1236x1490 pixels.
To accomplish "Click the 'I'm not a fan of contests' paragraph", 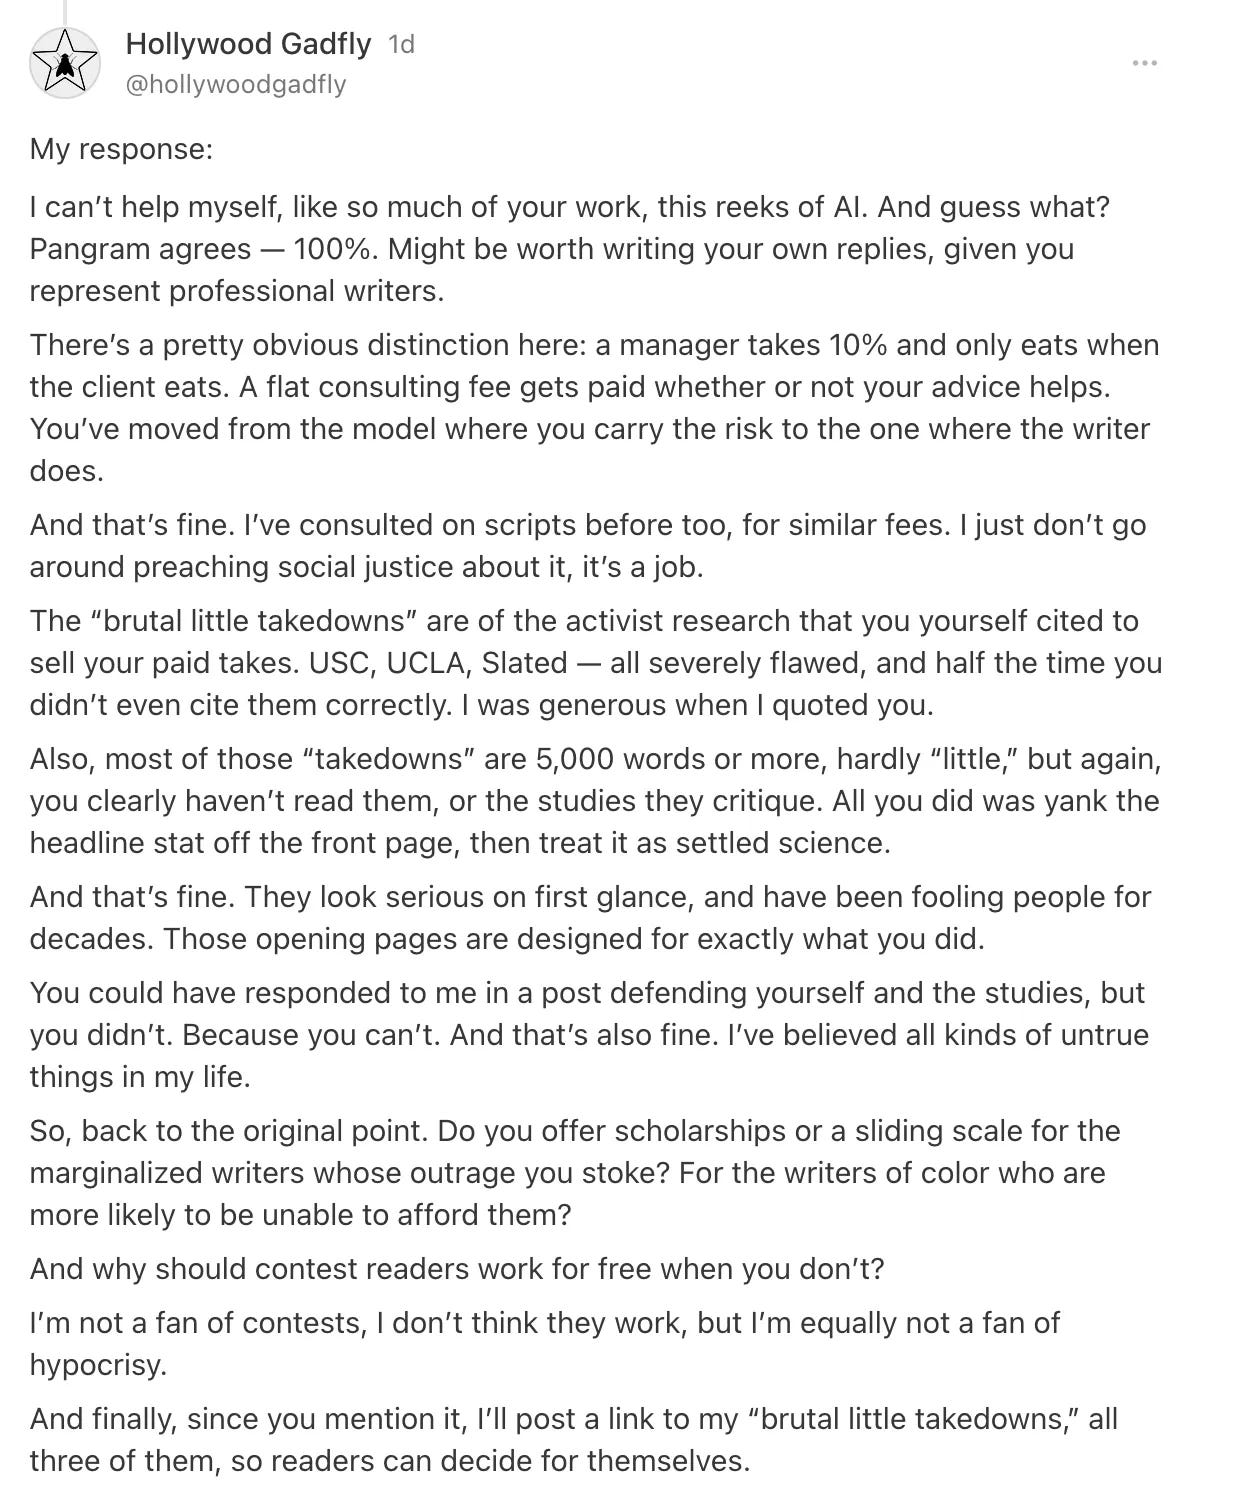I will [x=545, y=1344].
